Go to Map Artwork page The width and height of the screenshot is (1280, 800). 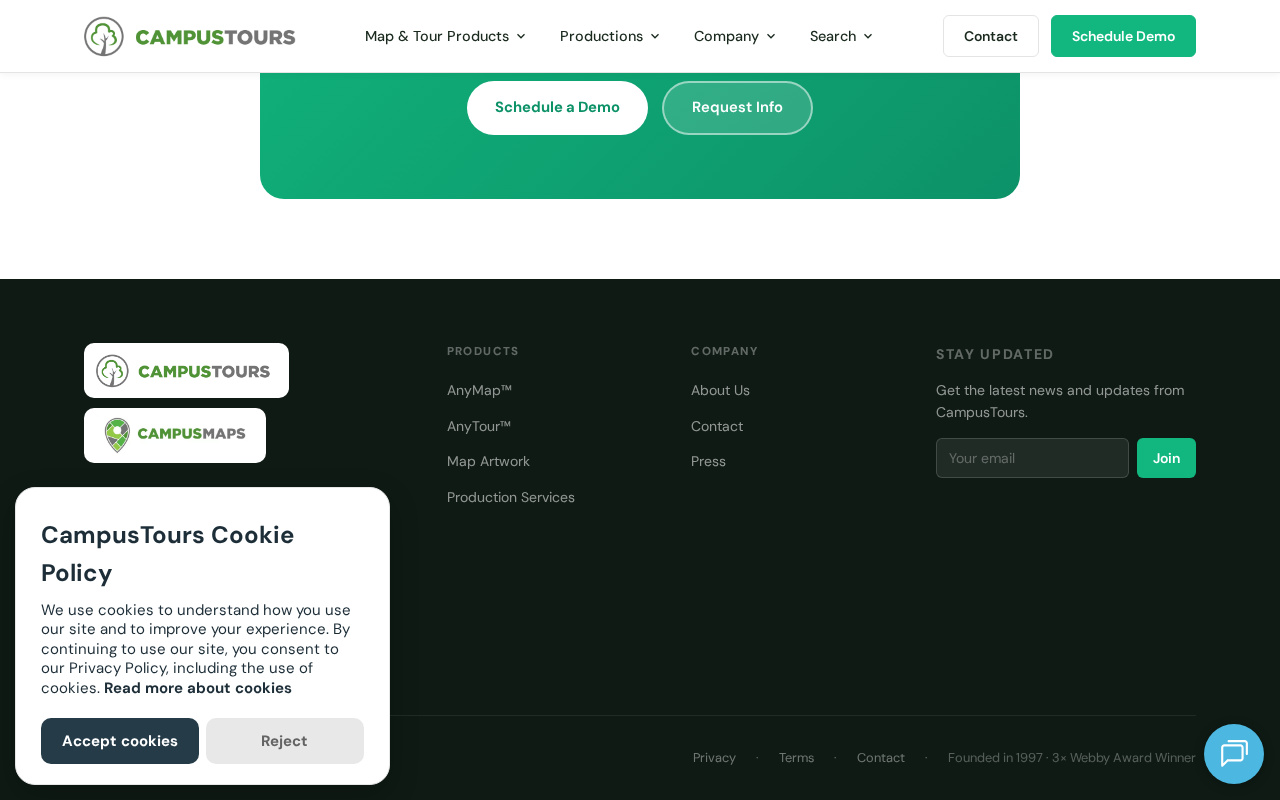(x=488, y=461)
